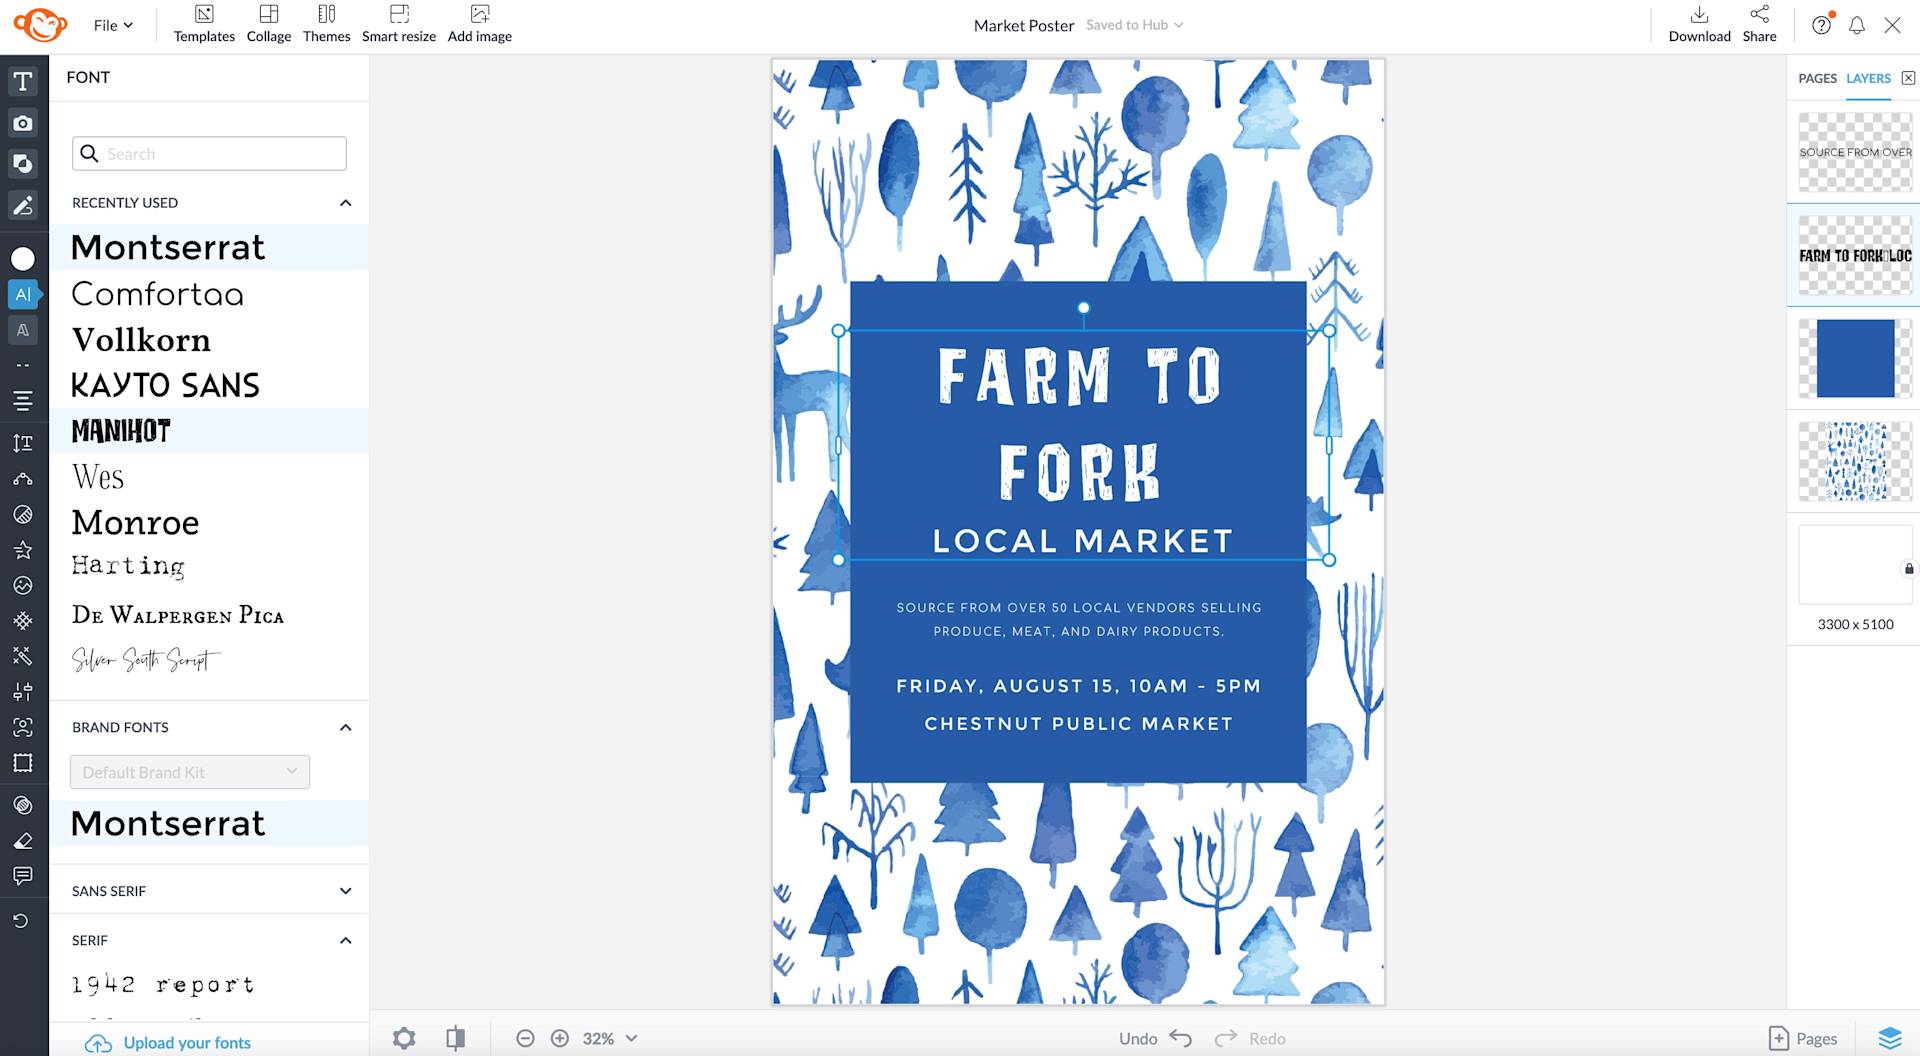Open the AI text tools panel
The width and height of the screenshot is (1920, 1056).
(x=24, y=294)
